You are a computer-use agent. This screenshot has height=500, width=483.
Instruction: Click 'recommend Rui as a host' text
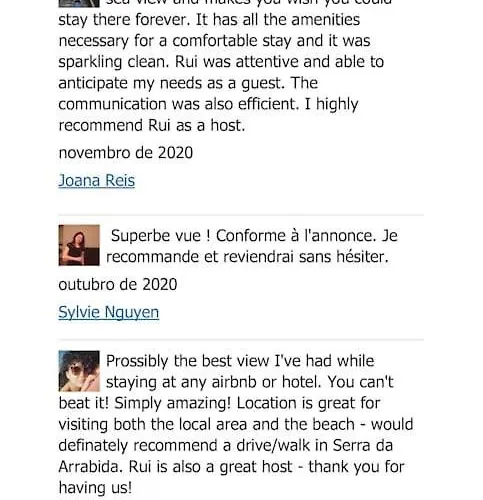152,126
